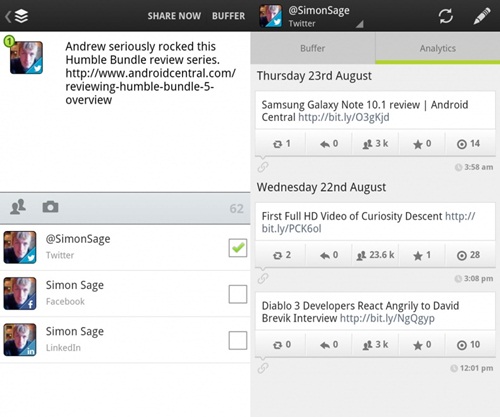Tap the add people icon

(x=18, y=207)
